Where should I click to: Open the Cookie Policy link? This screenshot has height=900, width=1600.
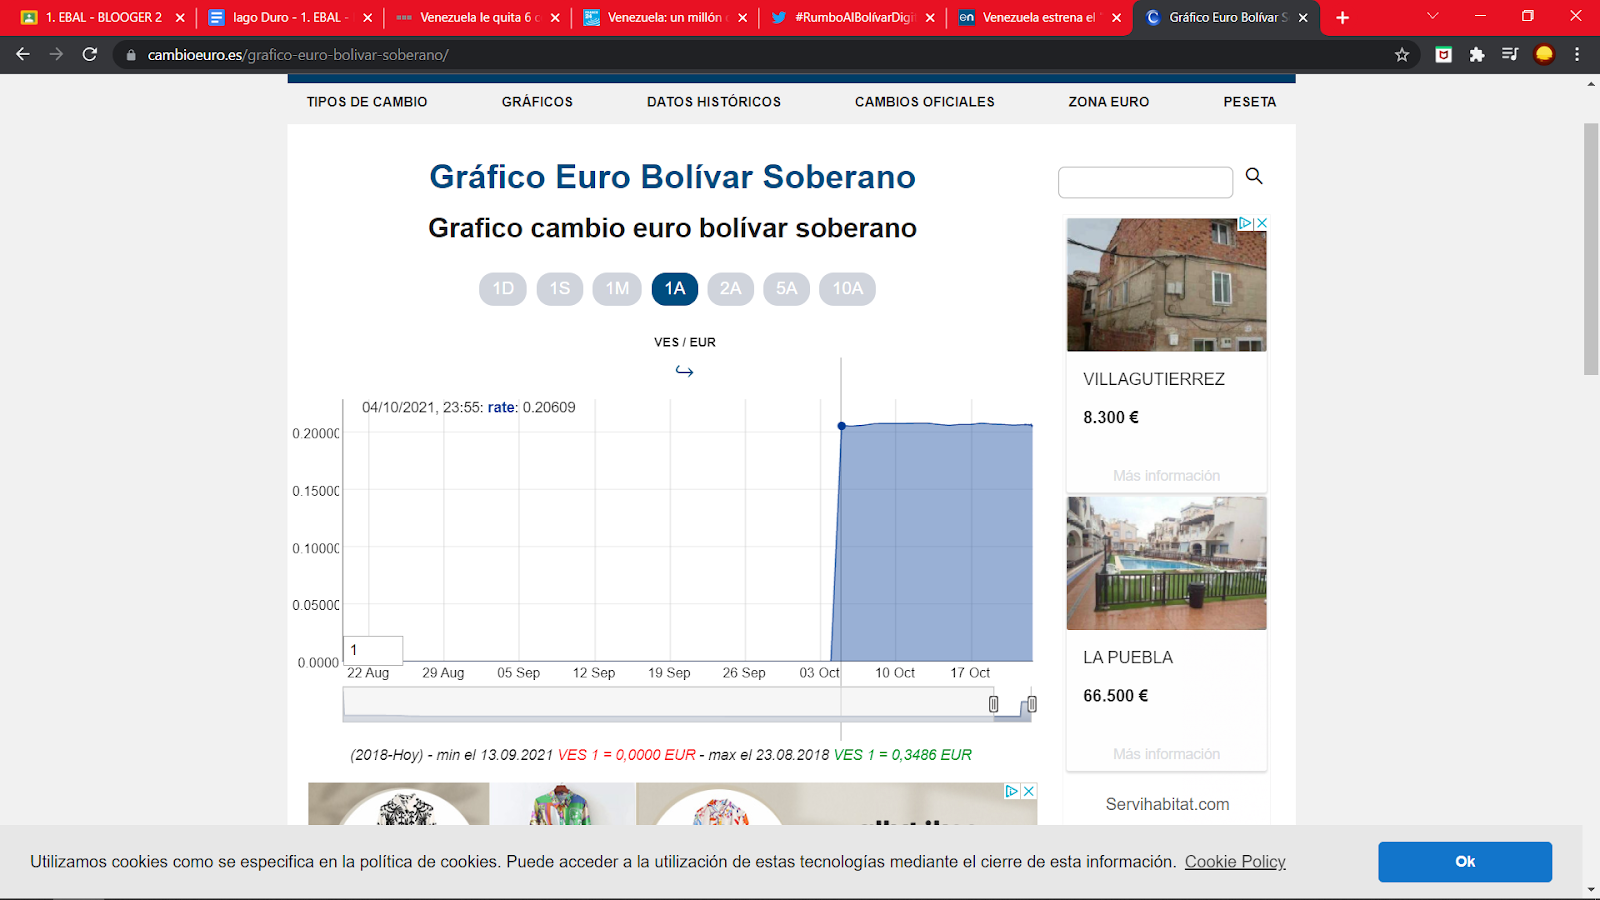point(1235,862)
